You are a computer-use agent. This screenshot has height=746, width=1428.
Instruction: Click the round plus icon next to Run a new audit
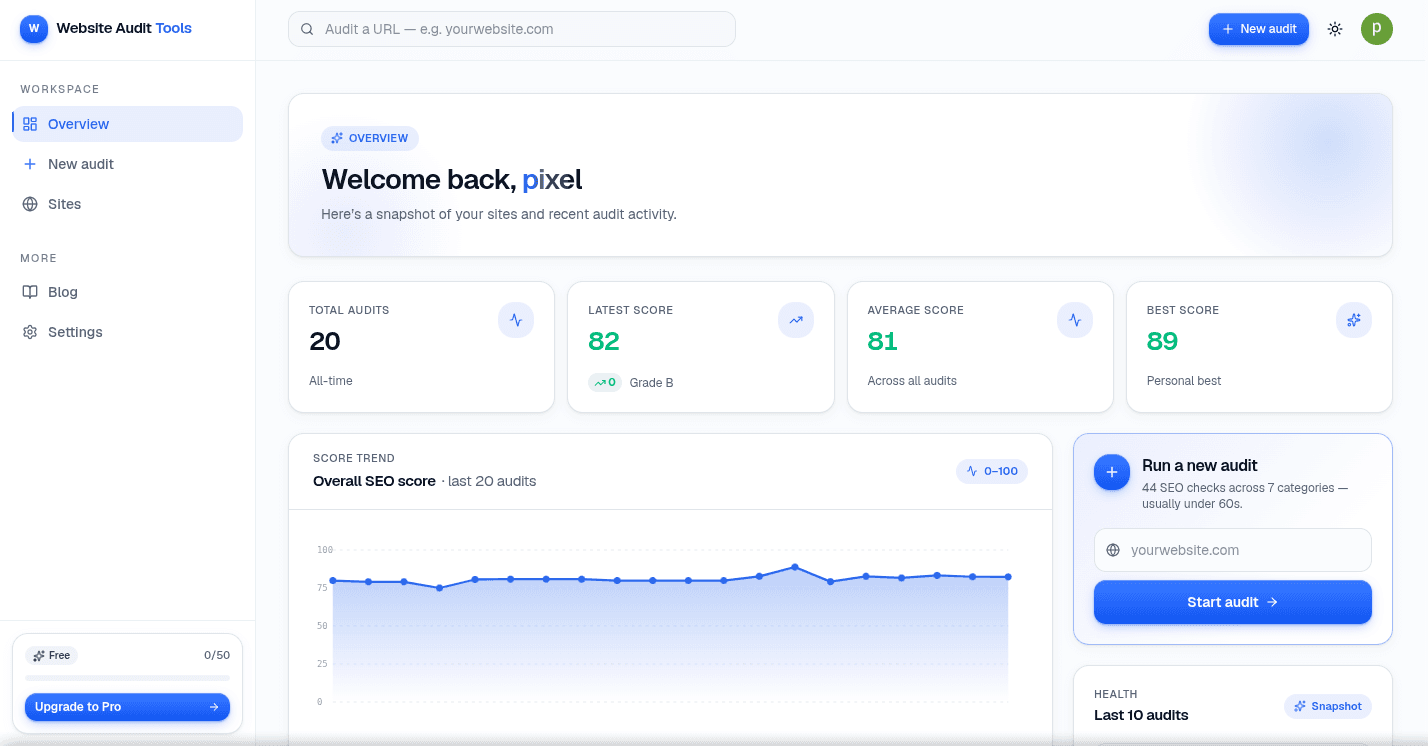pyautogui.click(x=1112, y=472)
